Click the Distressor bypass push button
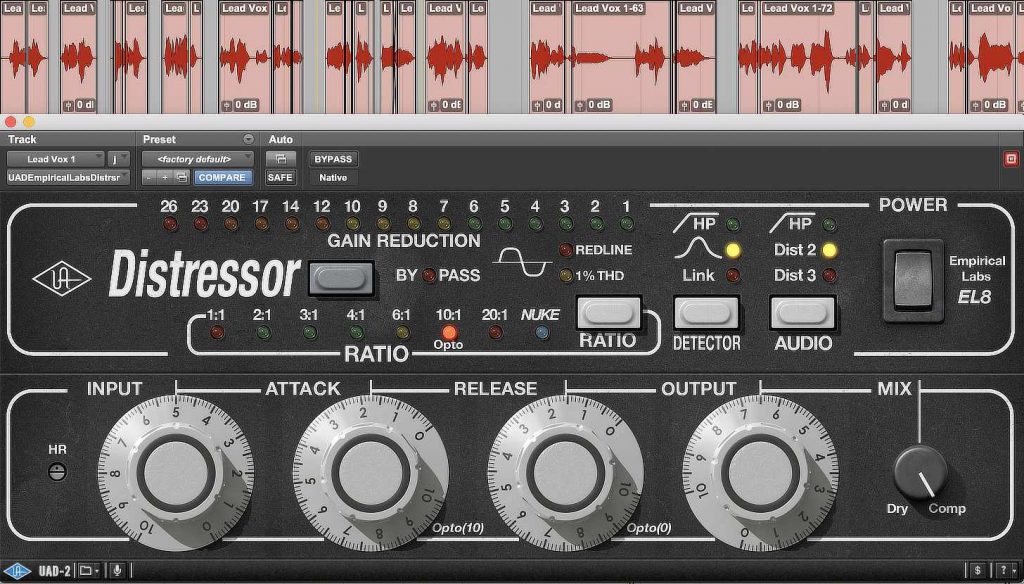 [x=340, y=280]
